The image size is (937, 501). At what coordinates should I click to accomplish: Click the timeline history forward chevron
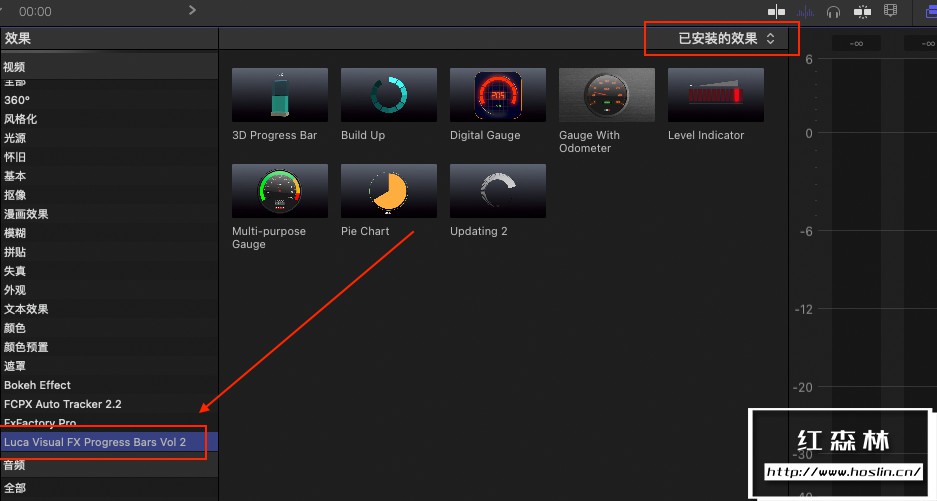pyautogui.click(x=192, y=10)
